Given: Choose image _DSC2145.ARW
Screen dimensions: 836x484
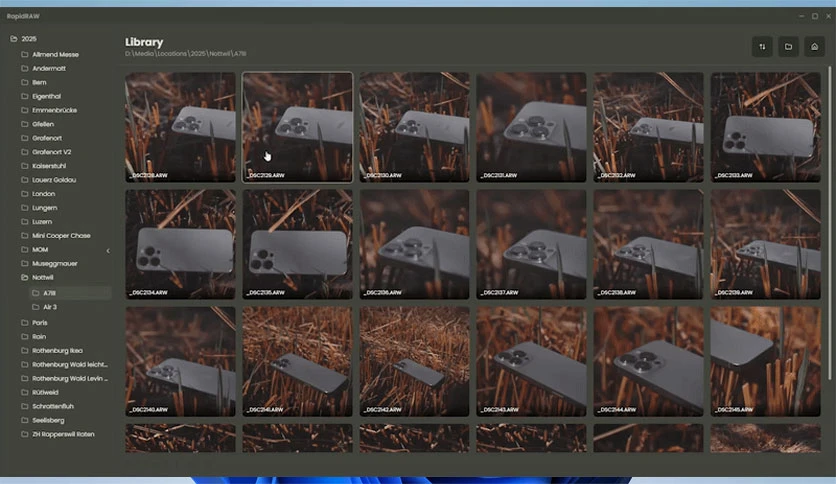Looking at the screenshot, I should tap(766, 361).
